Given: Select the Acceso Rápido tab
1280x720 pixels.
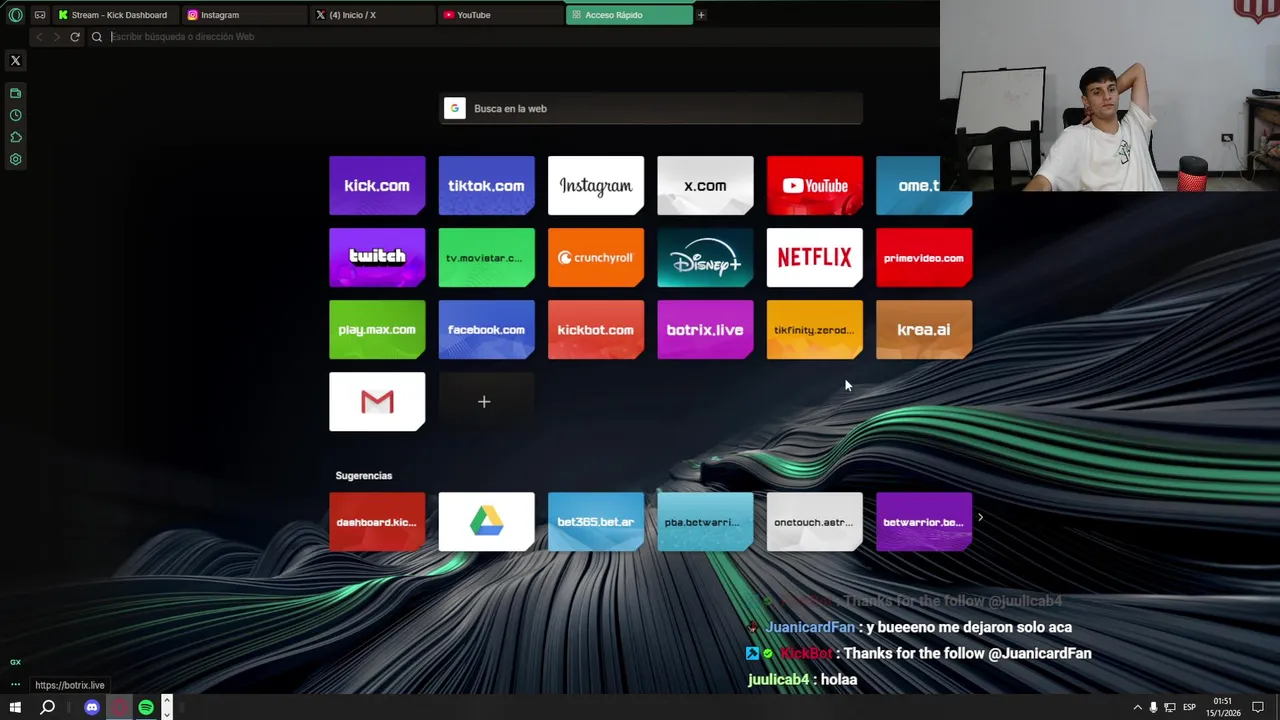Looking at the screenshot, I should (629, 15).
